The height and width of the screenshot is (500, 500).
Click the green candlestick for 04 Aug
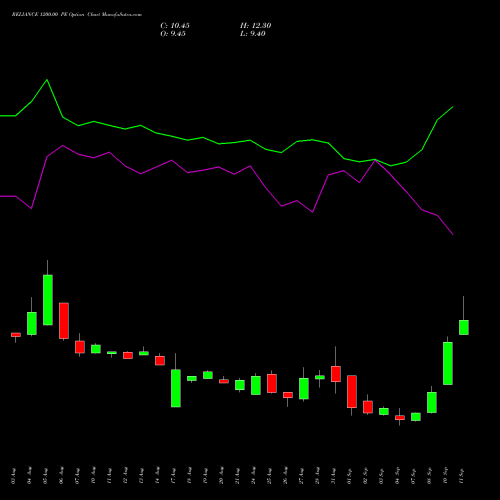(x=32, y=323)
